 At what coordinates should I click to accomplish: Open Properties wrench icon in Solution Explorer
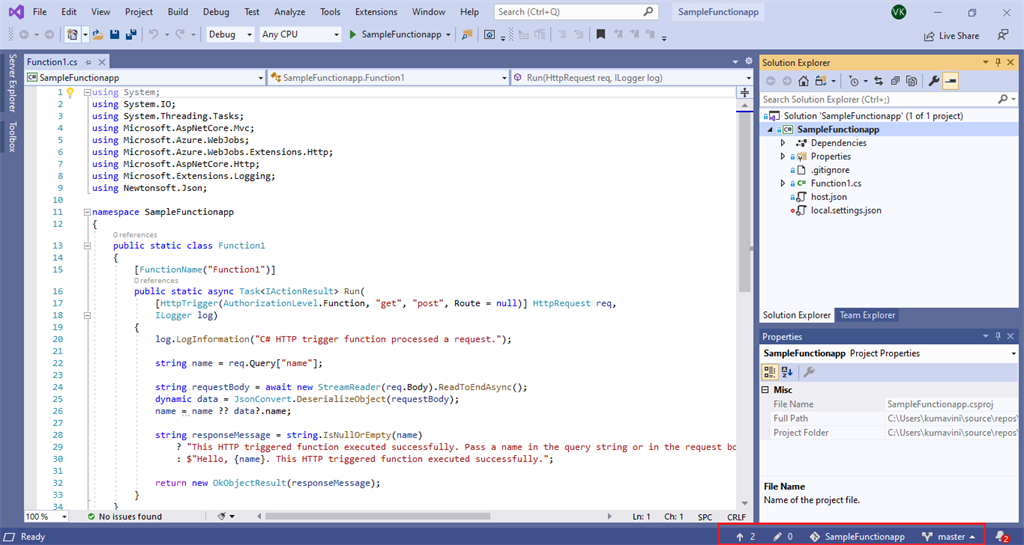coord(934,81)
